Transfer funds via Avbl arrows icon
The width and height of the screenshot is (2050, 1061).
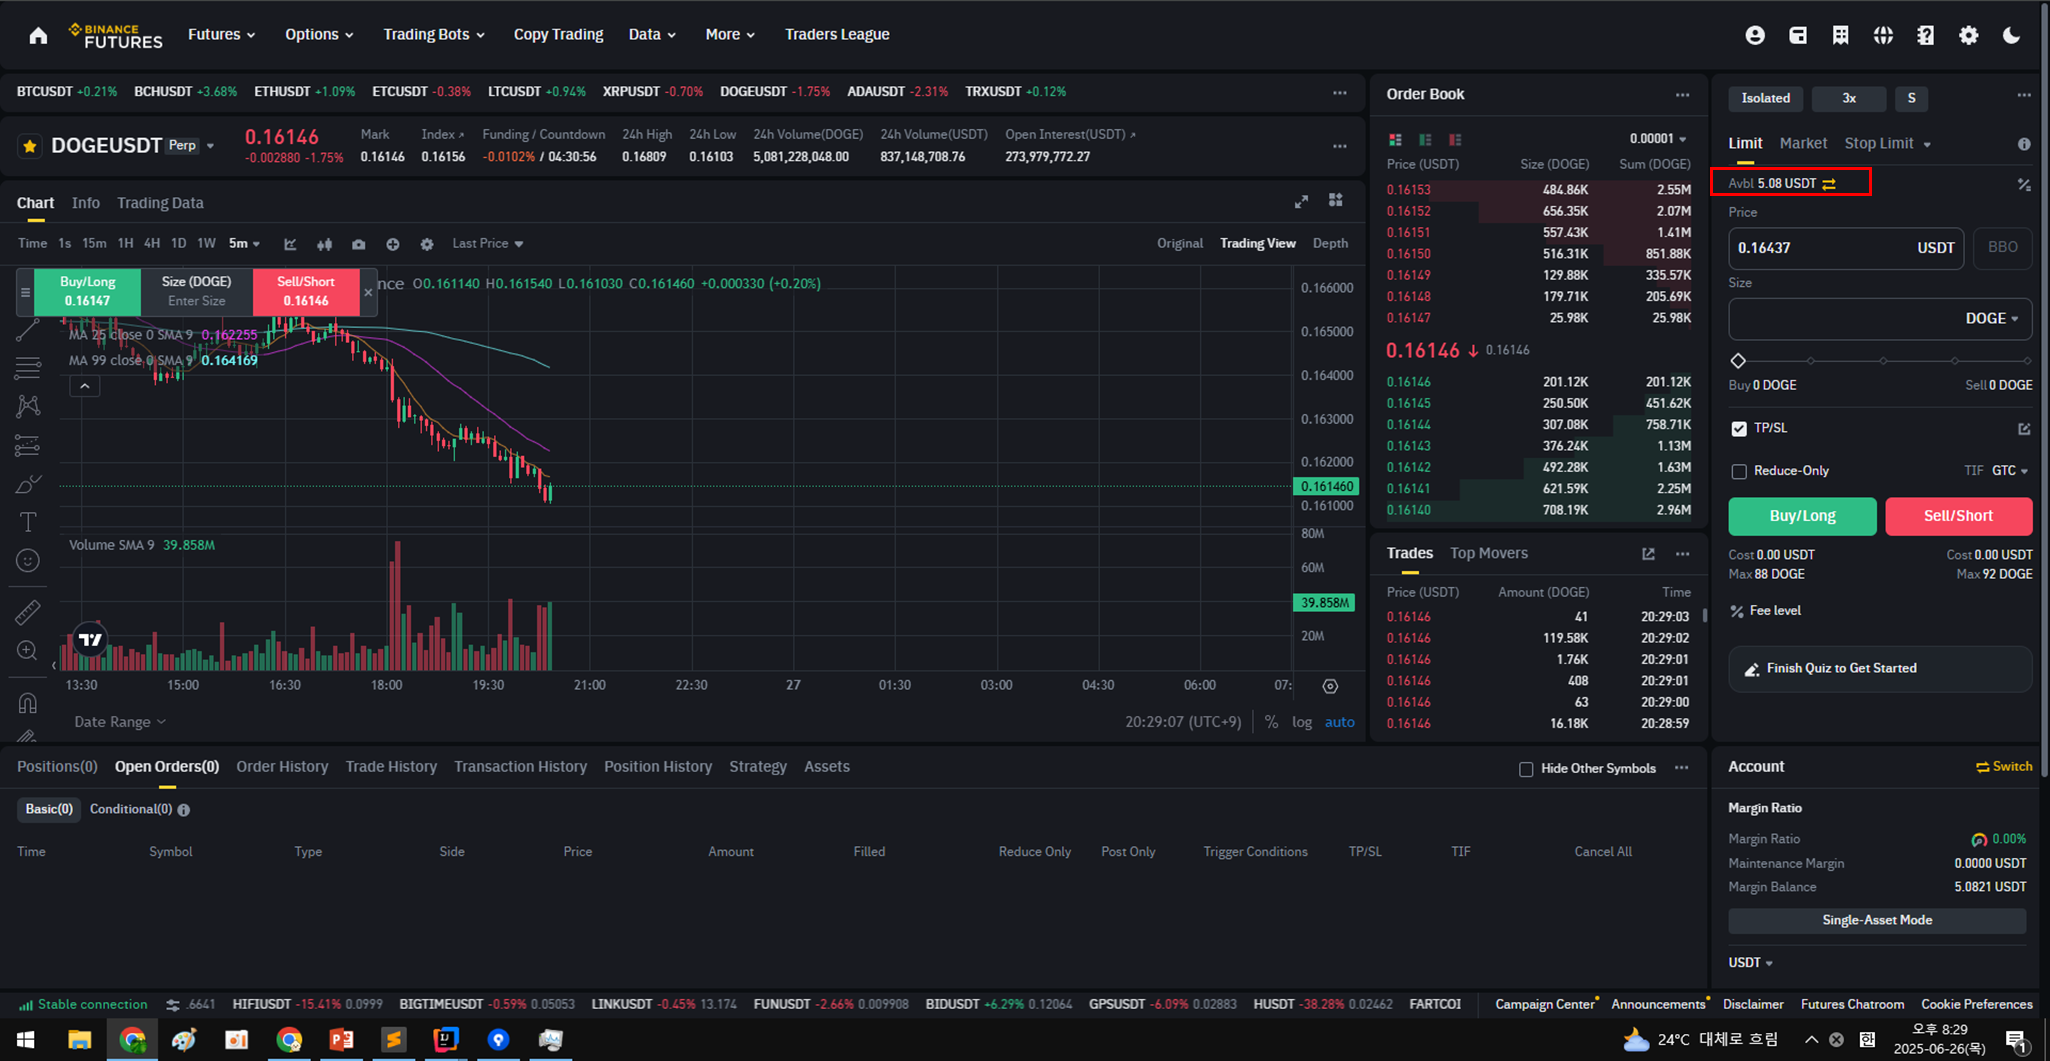pyautogui.click(x=1829, y=183)
